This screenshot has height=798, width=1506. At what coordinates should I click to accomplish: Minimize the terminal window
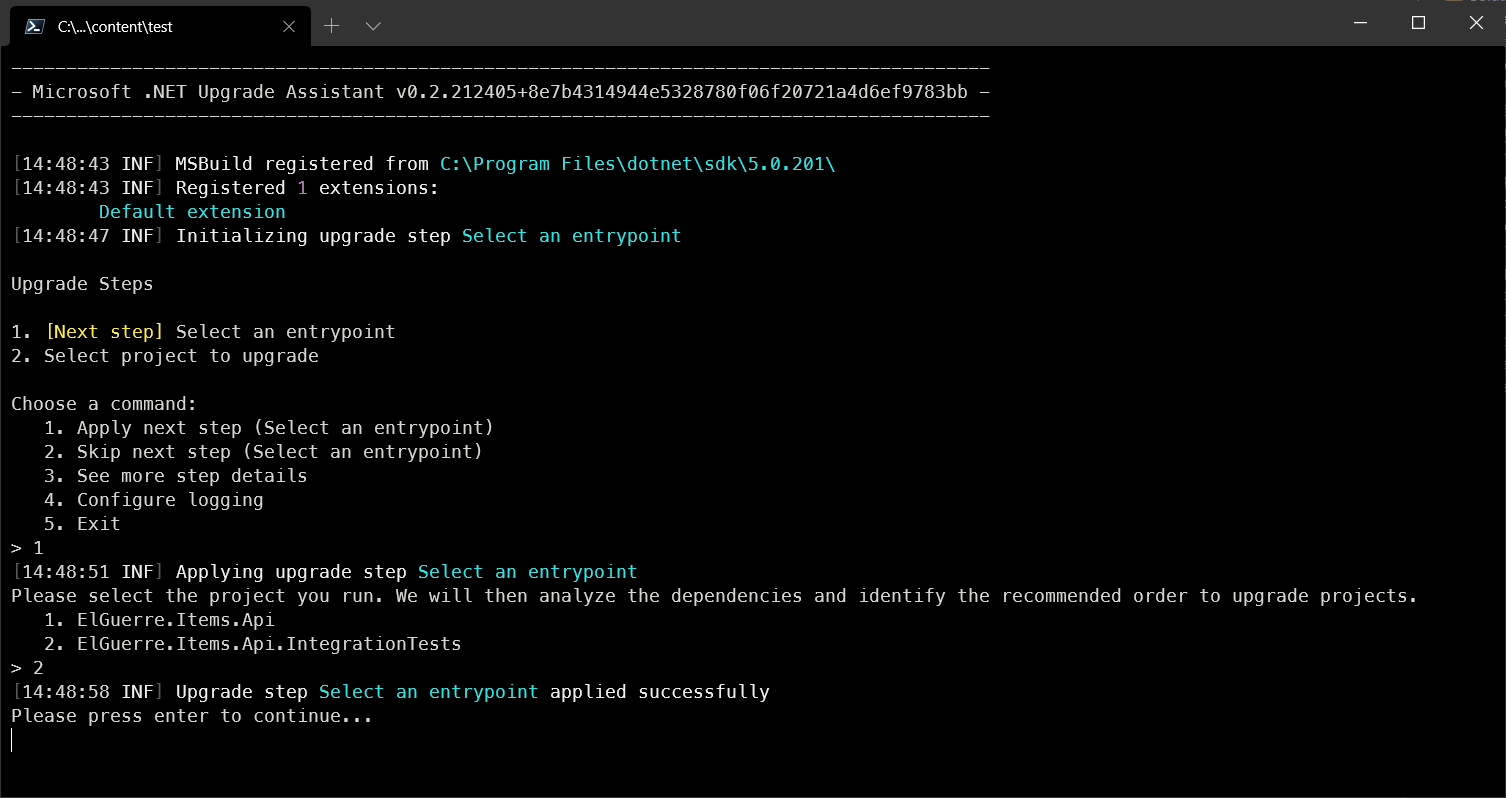point(1359,22)
